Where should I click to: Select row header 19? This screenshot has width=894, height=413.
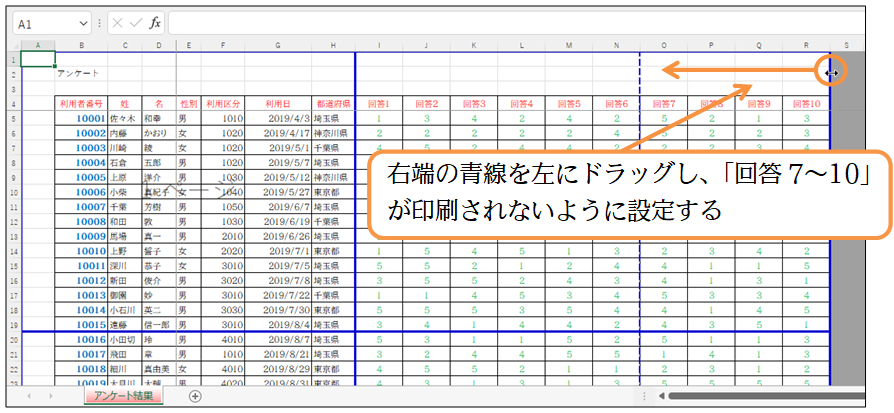tap(16, 325)
